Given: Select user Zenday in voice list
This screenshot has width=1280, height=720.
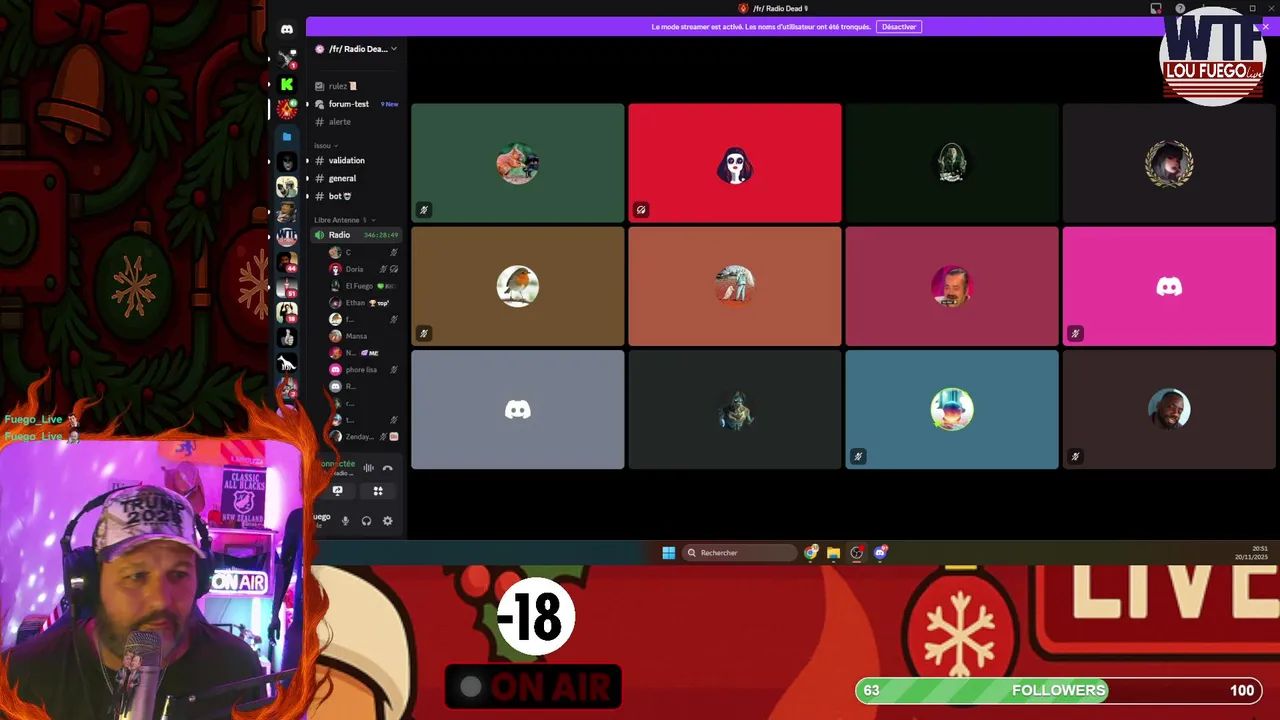Looking at the screenshot, I should pyautogui.click(x=364, y=437).
